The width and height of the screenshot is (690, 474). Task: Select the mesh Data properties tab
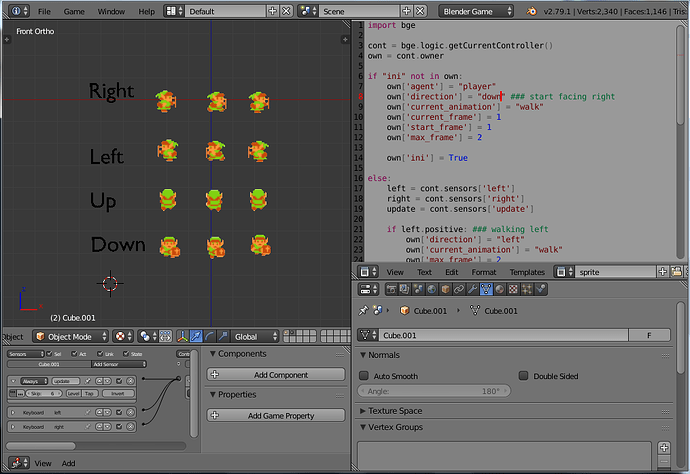486,289
